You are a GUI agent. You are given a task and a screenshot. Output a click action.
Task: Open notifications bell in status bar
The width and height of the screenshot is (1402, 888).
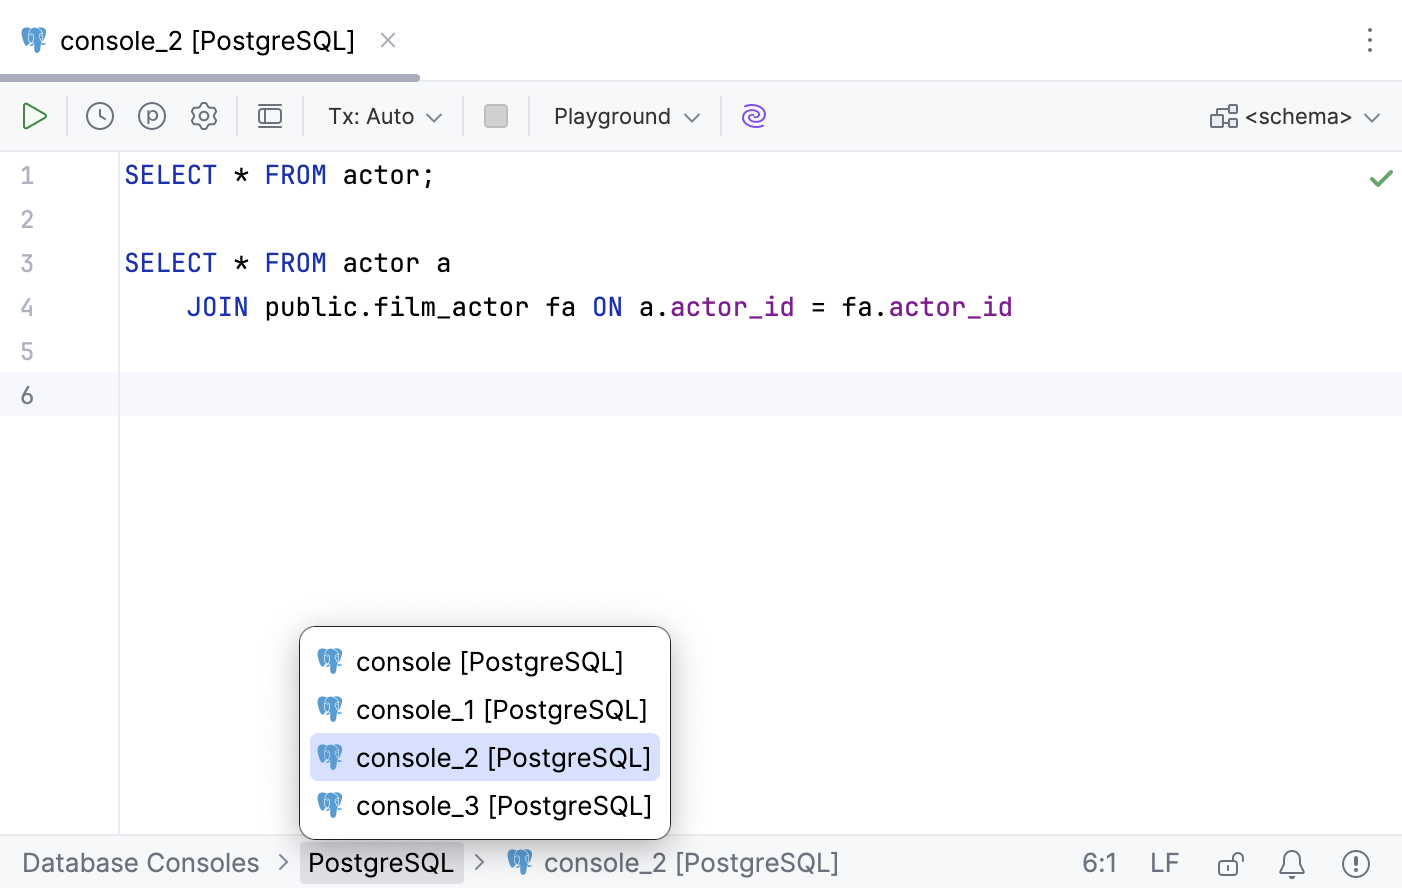[x=1292, y=863]
